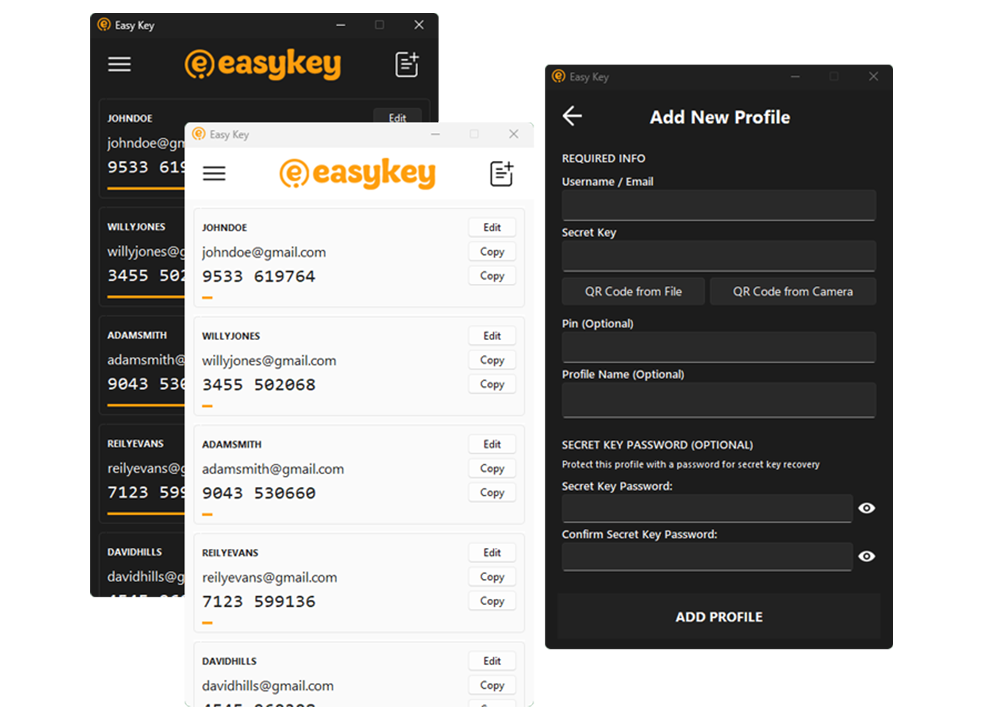Image resolution: width=983 pixels, height=722 pixels.
Task: Copy the REILYEVANS email address
Action: pos(491,576)
